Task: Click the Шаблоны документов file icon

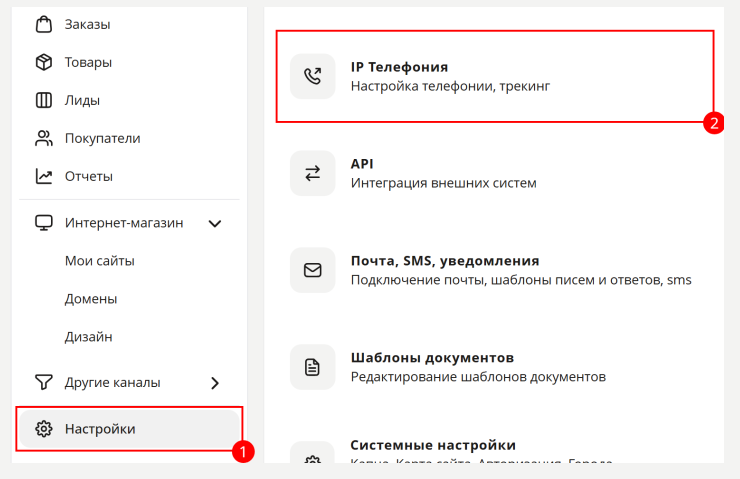Action: (x=312, y=367)
